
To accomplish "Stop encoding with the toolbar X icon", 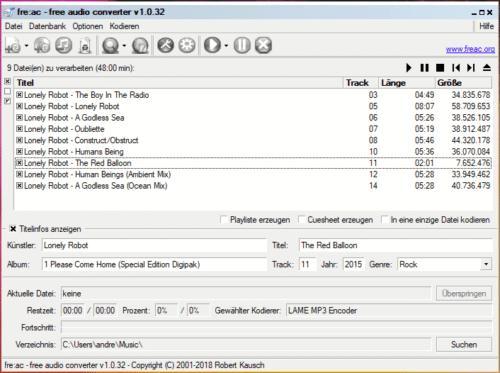I will [263, 45].
